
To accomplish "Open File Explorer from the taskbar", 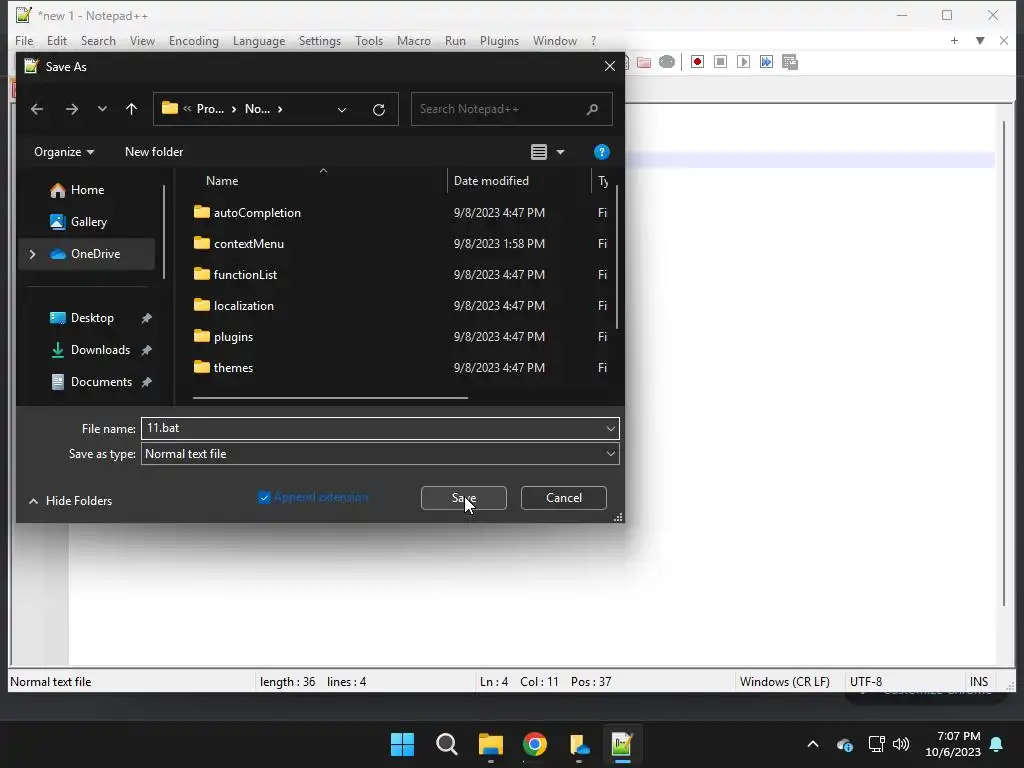I will pos(490,744).
